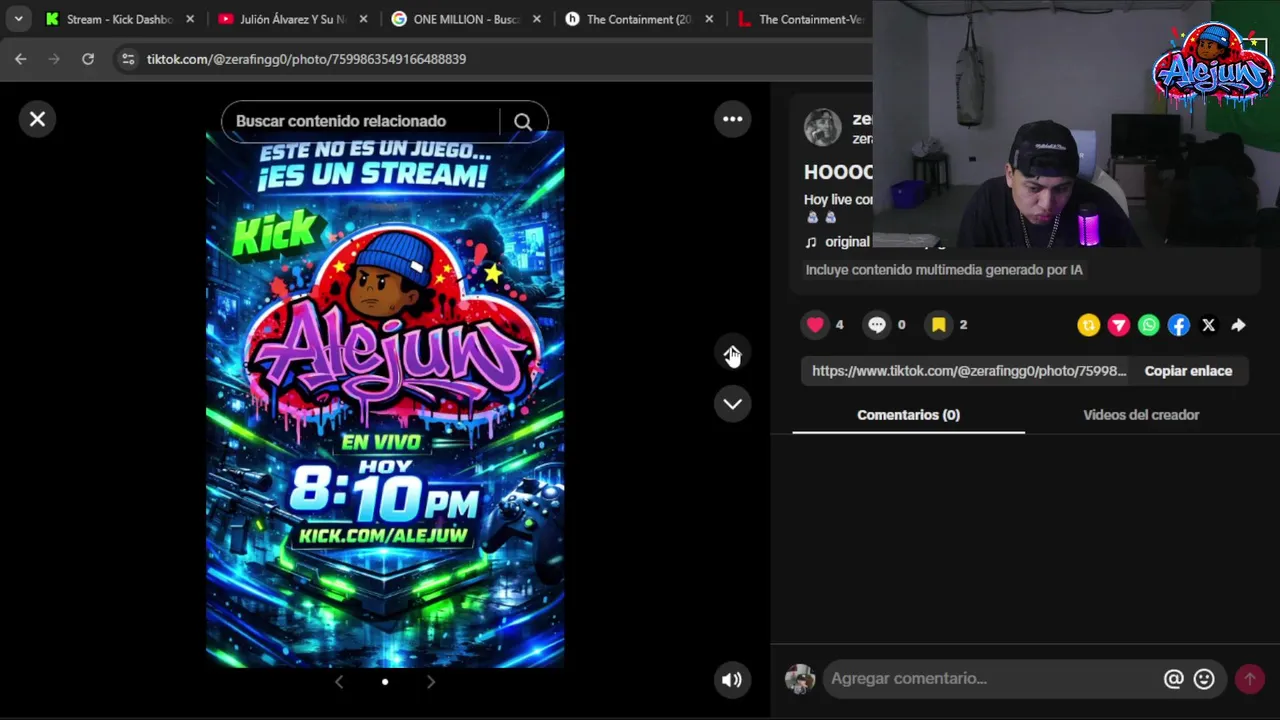Show previous photo with left arrow
Image resolution: width=1280 pixels, height=720 pixels.
[x=339, y=681]
